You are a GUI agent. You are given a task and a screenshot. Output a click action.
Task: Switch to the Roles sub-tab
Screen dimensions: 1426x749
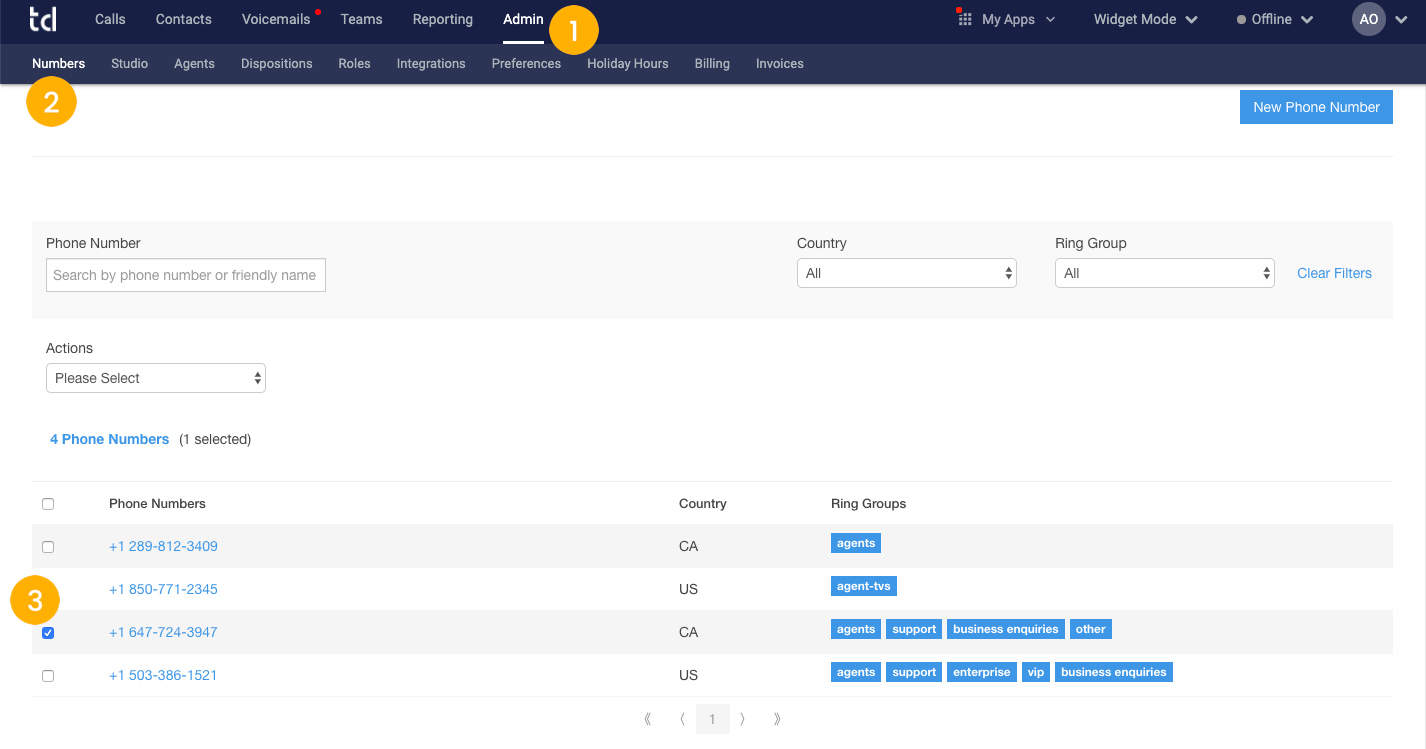point(354,63)
